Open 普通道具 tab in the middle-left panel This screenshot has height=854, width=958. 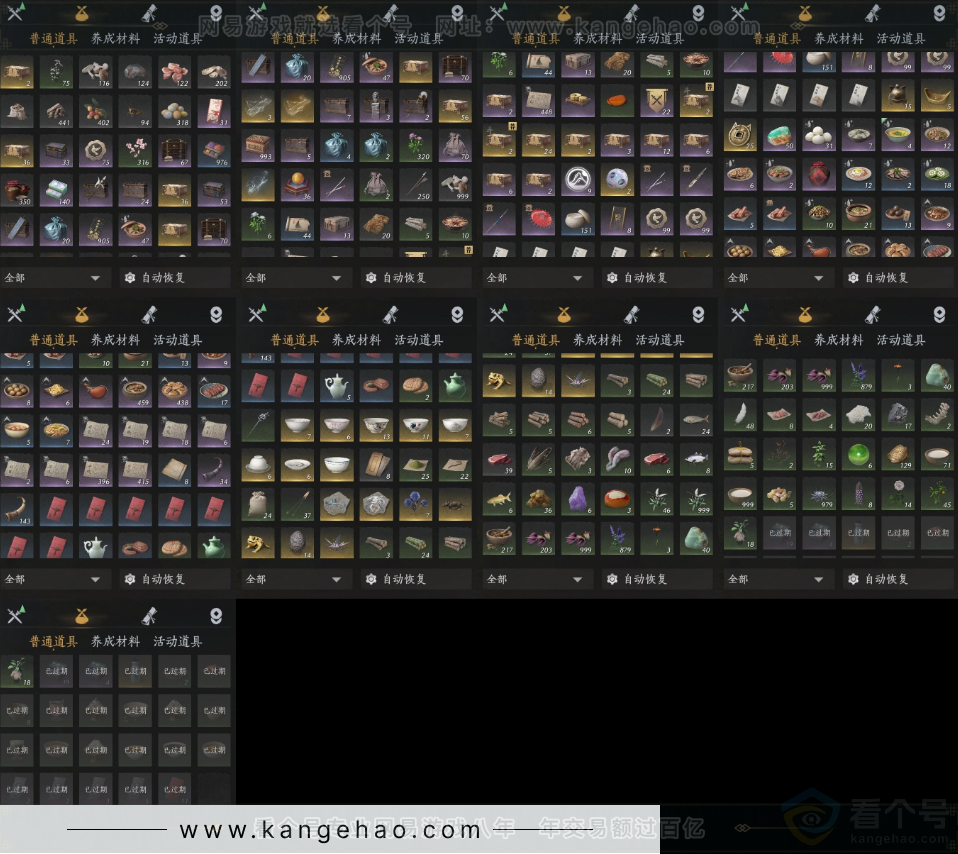click(x=53, y=340)
